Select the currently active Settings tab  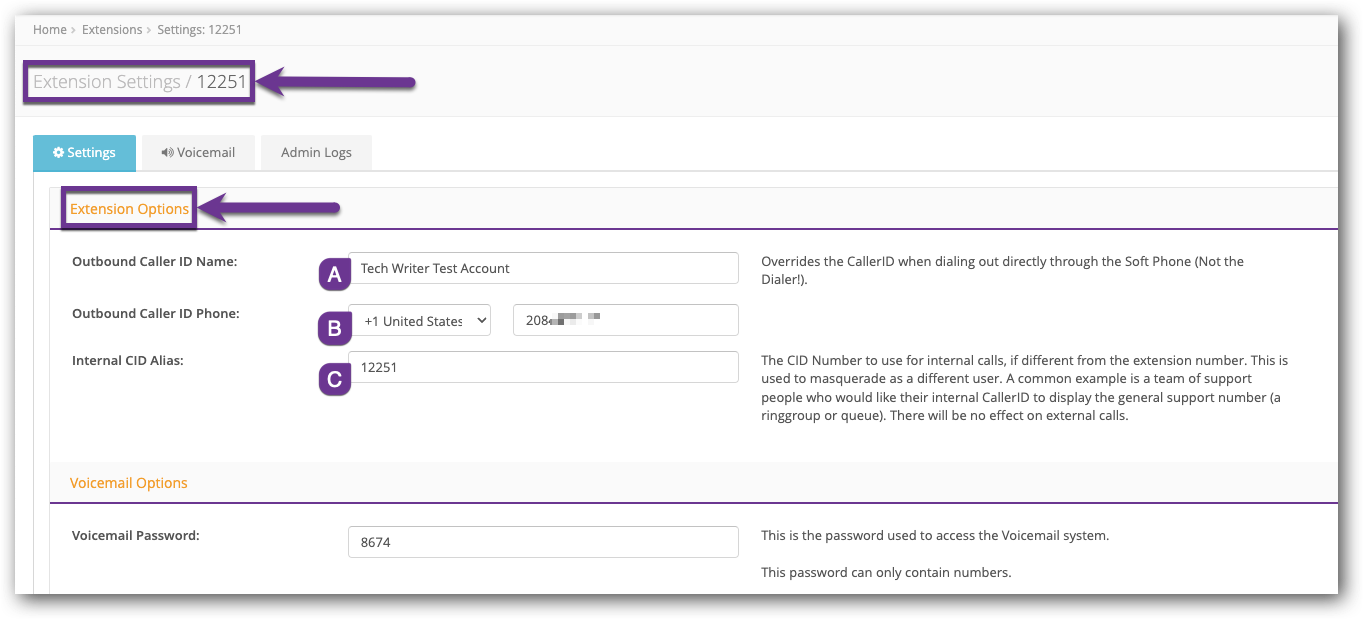[84, 152]
